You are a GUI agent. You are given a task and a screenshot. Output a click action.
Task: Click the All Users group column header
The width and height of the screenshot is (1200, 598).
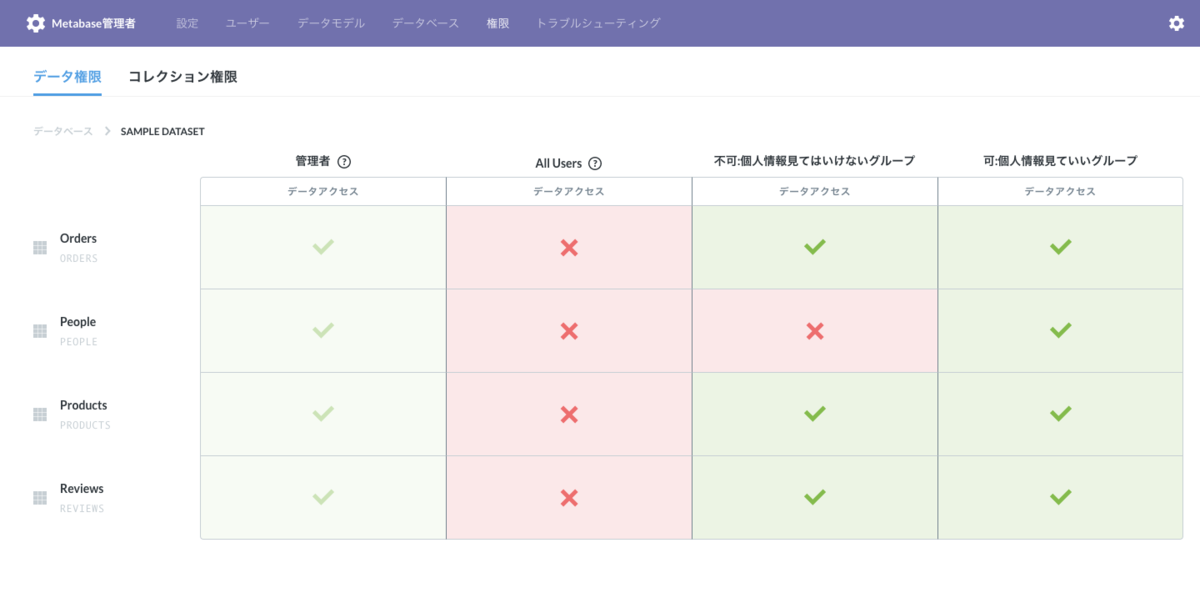[558, 163]
